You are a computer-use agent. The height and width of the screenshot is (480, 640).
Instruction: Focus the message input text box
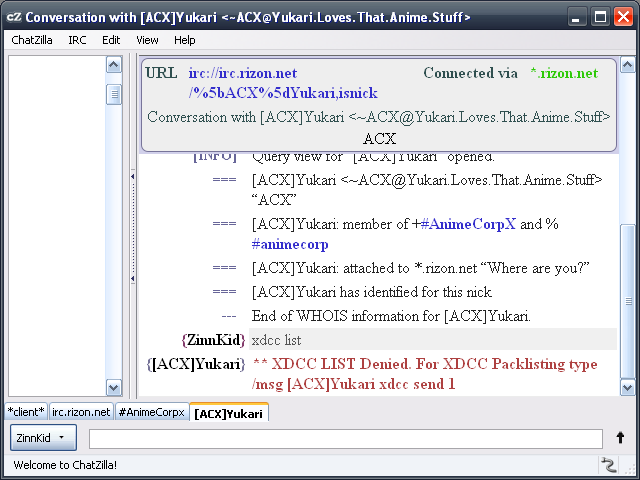point(345,438)
